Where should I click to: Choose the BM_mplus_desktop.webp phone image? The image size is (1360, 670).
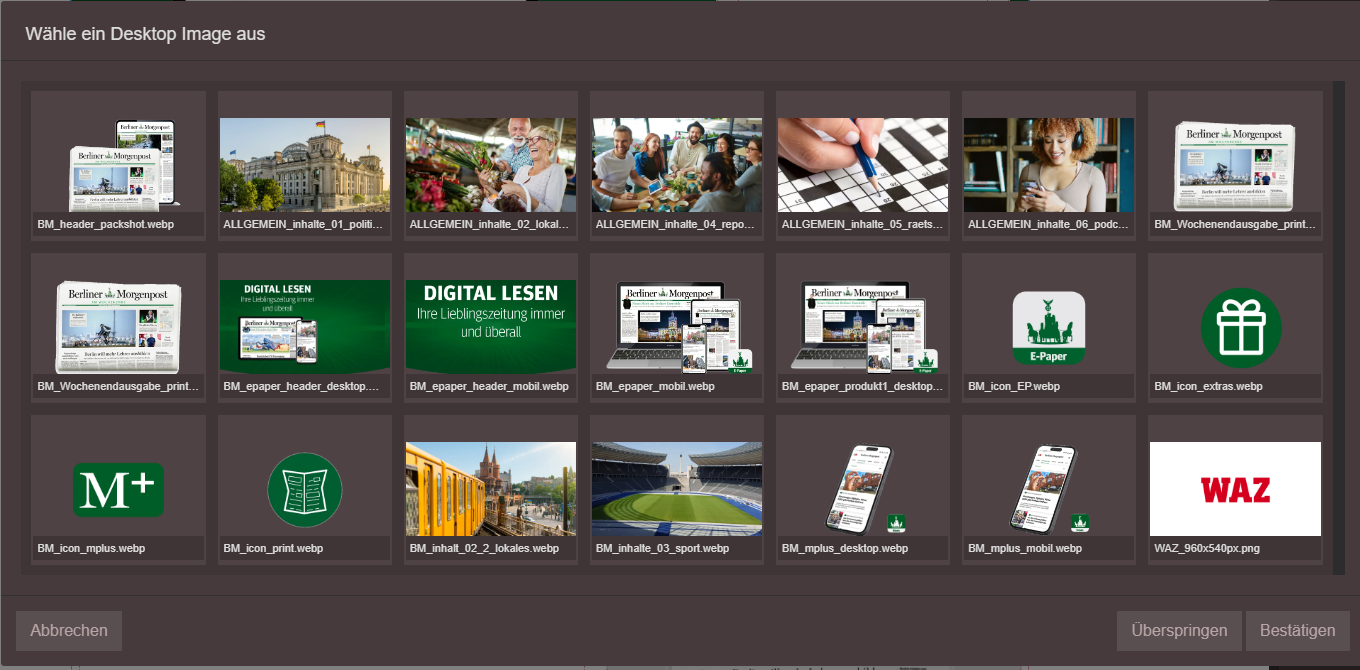[862, 489]
